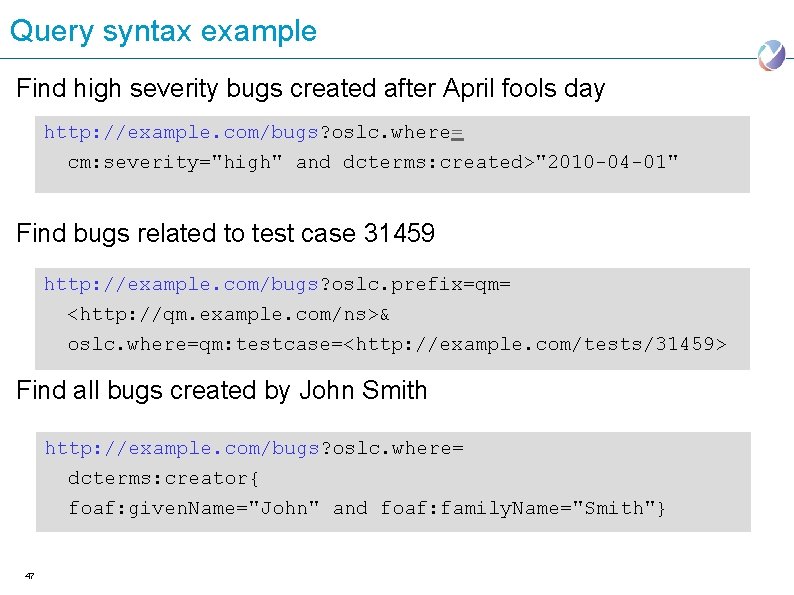
Task: Click the line '<http://qm.example.com/ns>&'
Action: (x=228, y=314)
